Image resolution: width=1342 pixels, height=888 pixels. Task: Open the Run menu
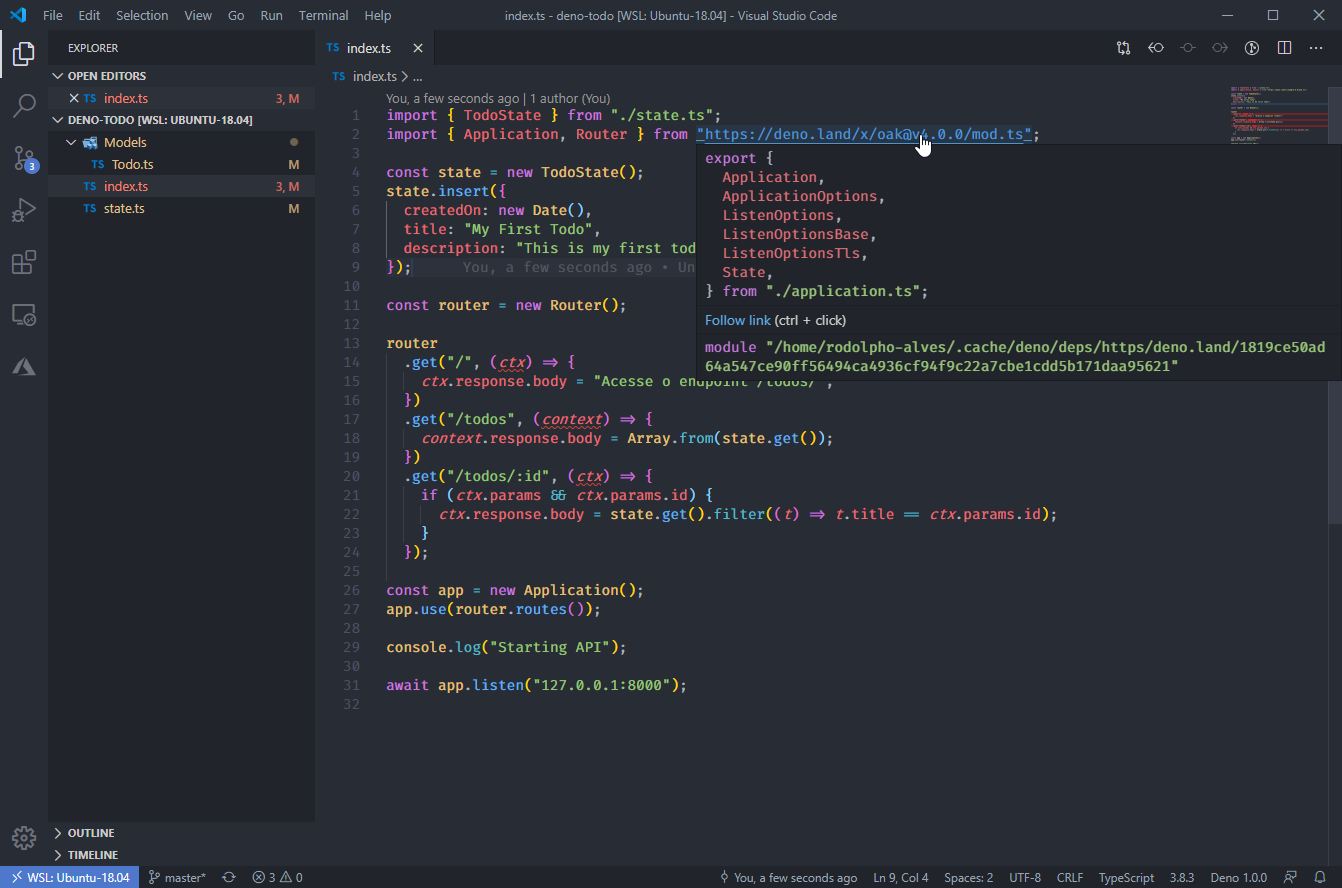coord(271,15)
